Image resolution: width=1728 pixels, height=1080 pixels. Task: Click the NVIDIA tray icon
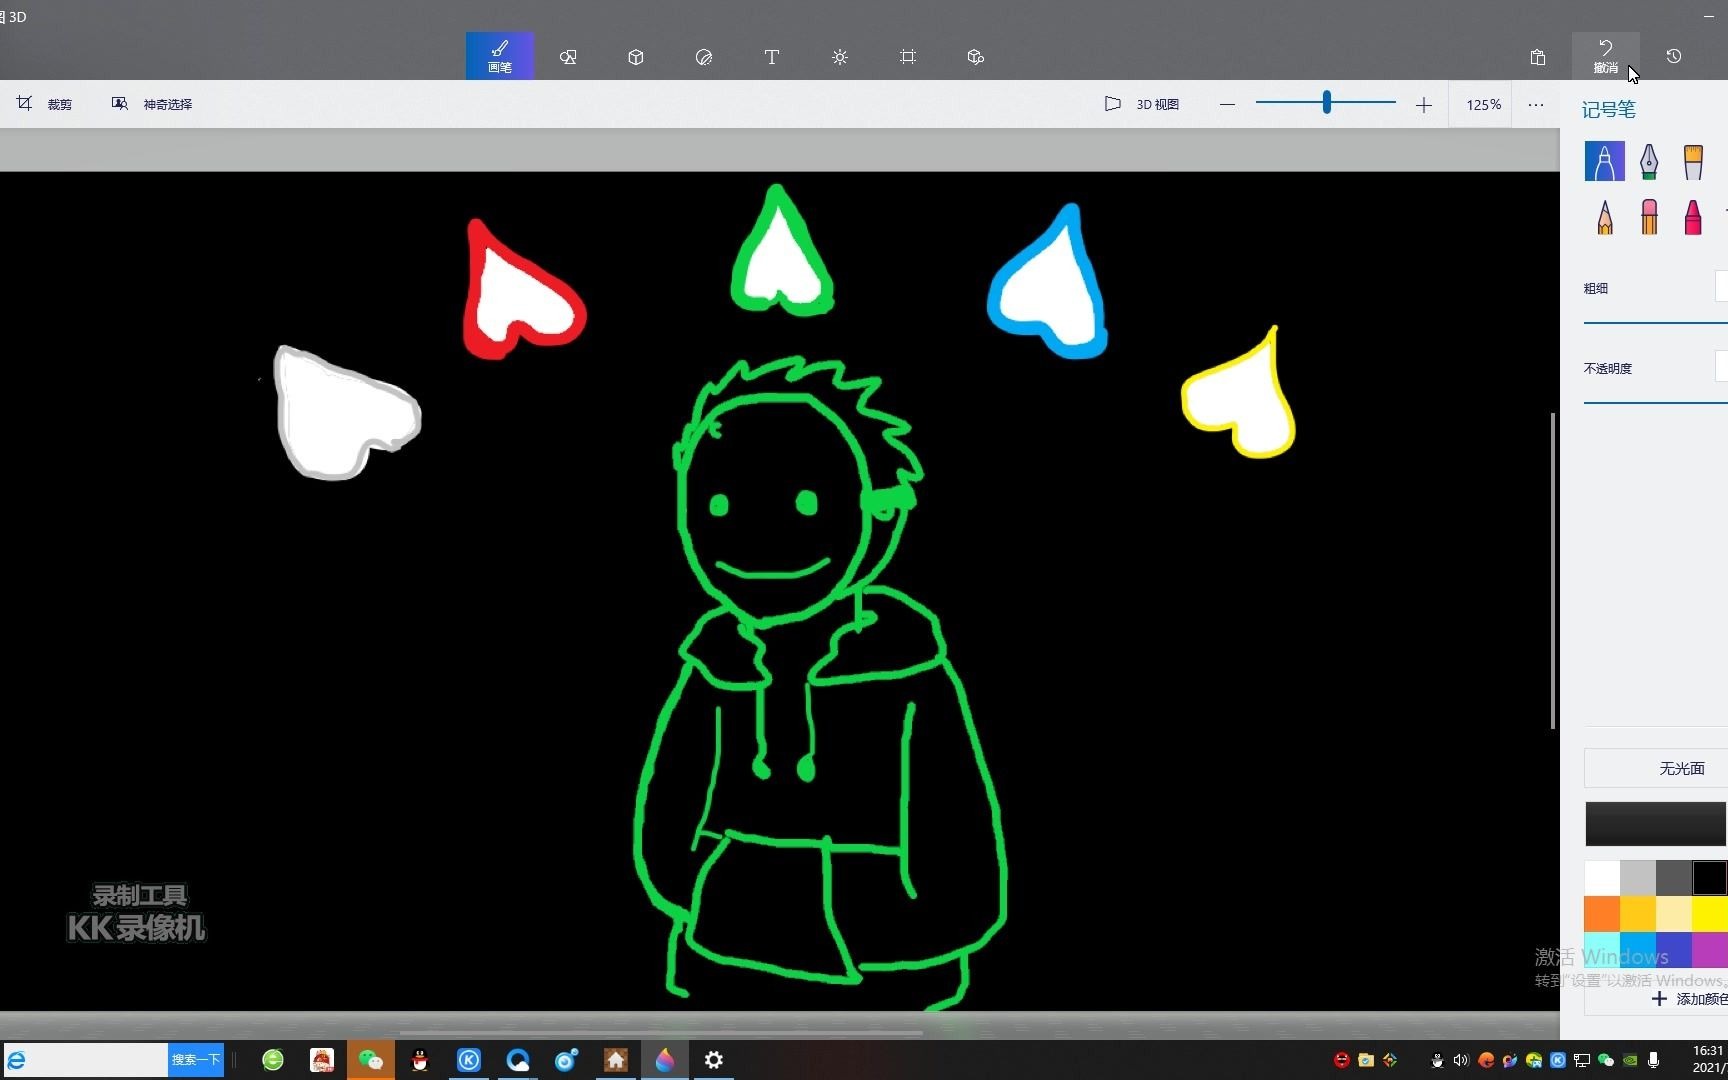(x=1630, y=1060)
